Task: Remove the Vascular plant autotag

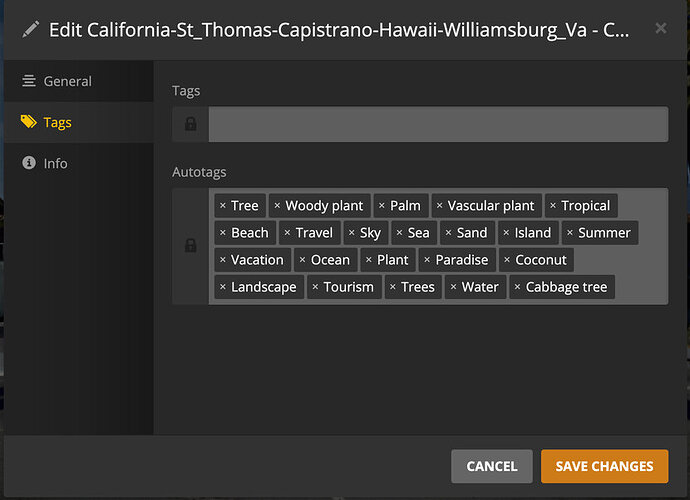Action: (439, 206)
